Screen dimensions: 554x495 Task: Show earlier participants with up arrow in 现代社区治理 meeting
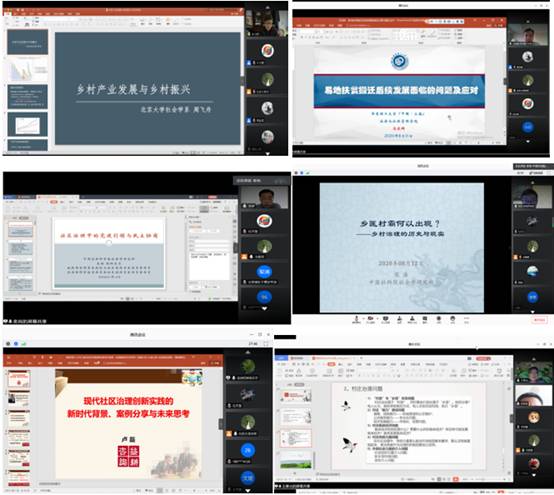248,352
